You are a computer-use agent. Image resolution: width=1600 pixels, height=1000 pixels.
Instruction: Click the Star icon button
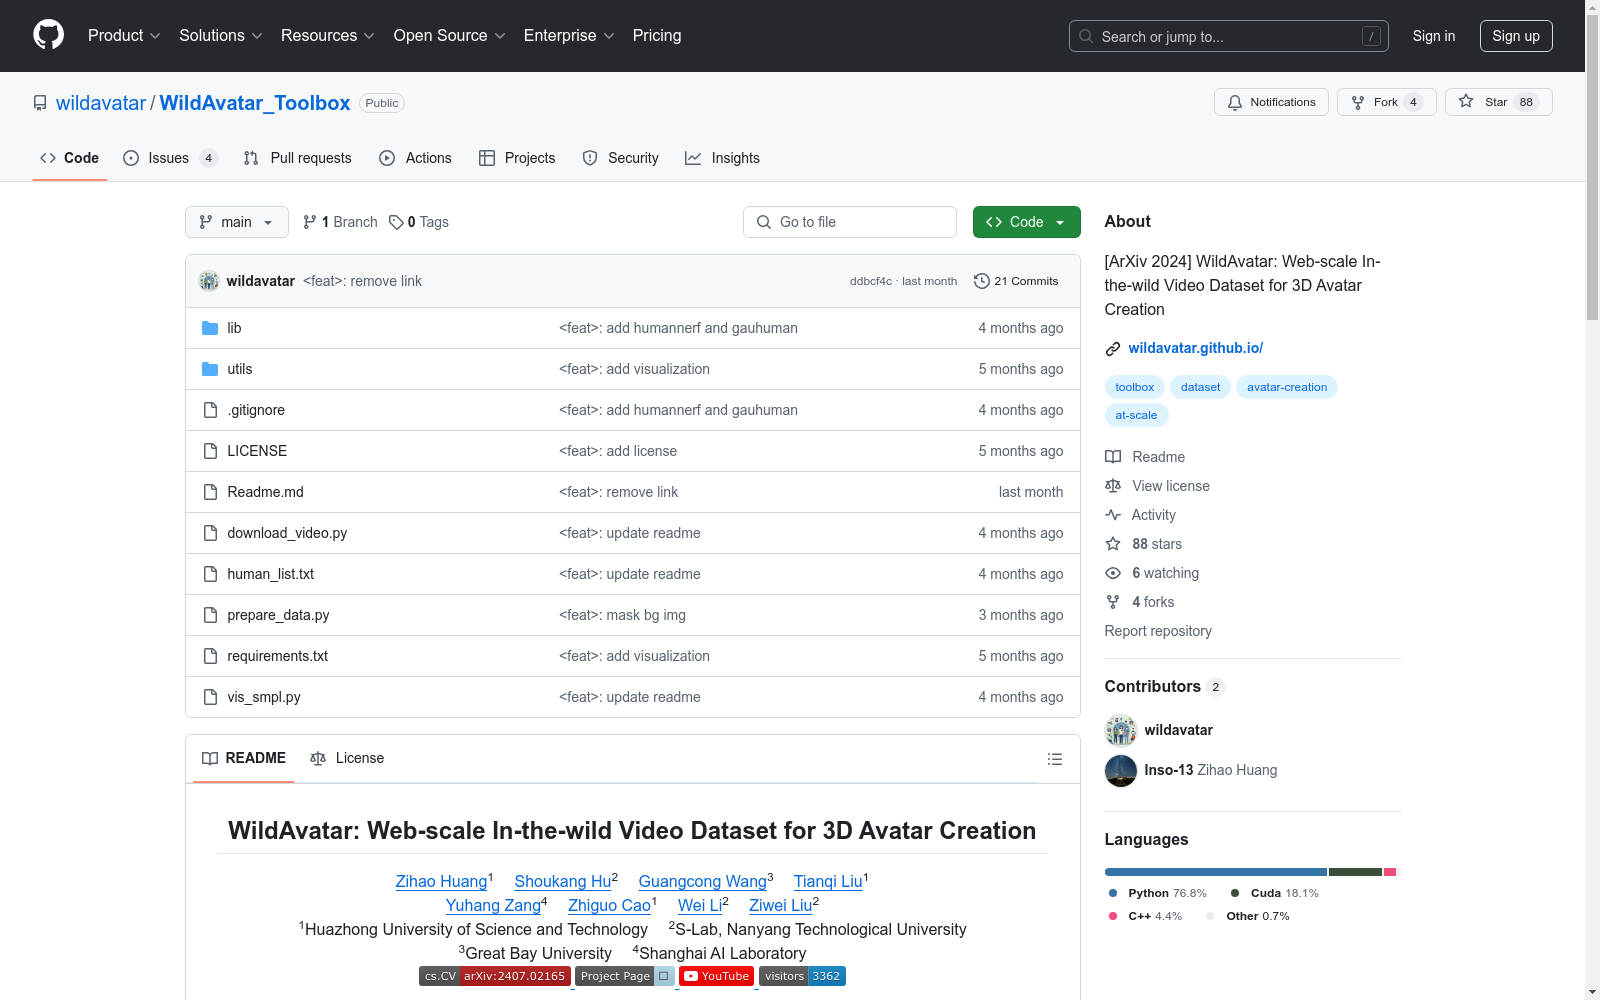(x=1466, y=102)
